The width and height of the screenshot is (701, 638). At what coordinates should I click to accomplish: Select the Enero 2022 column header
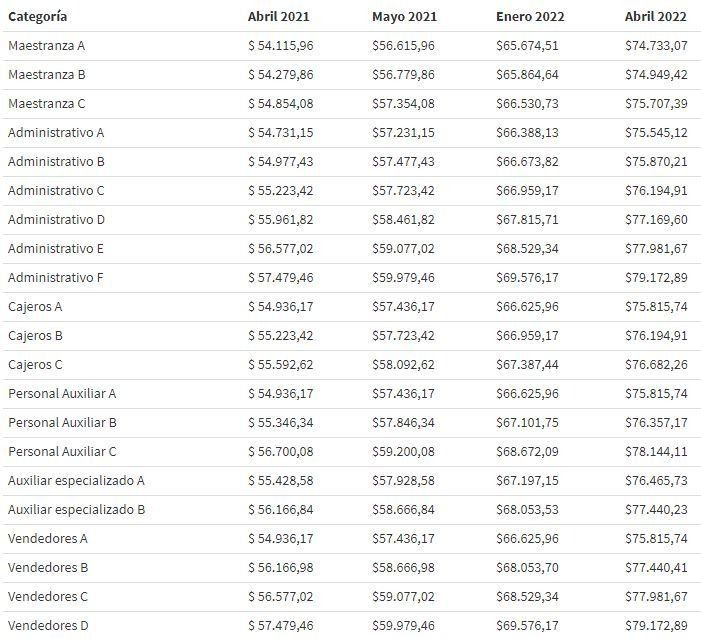(x=527, y=17)
